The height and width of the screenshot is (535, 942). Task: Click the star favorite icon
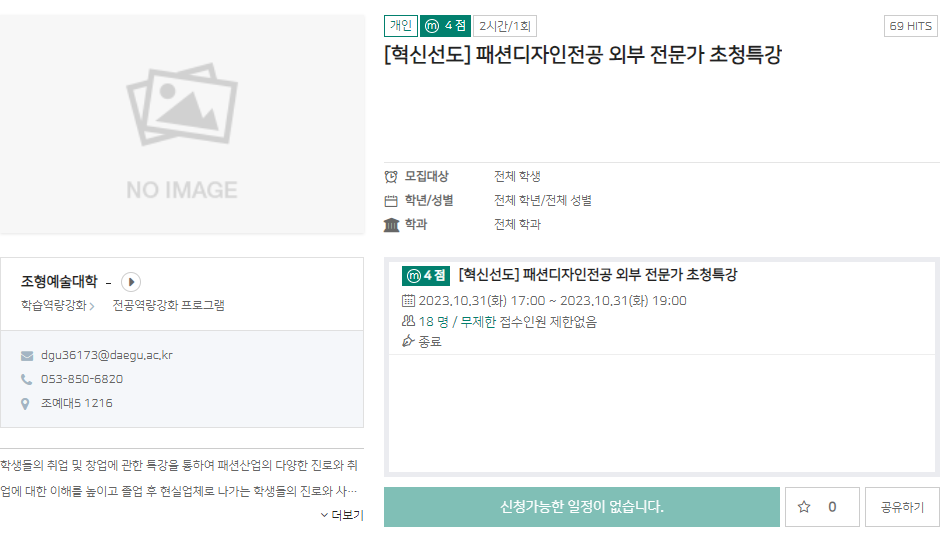[804, 507]
